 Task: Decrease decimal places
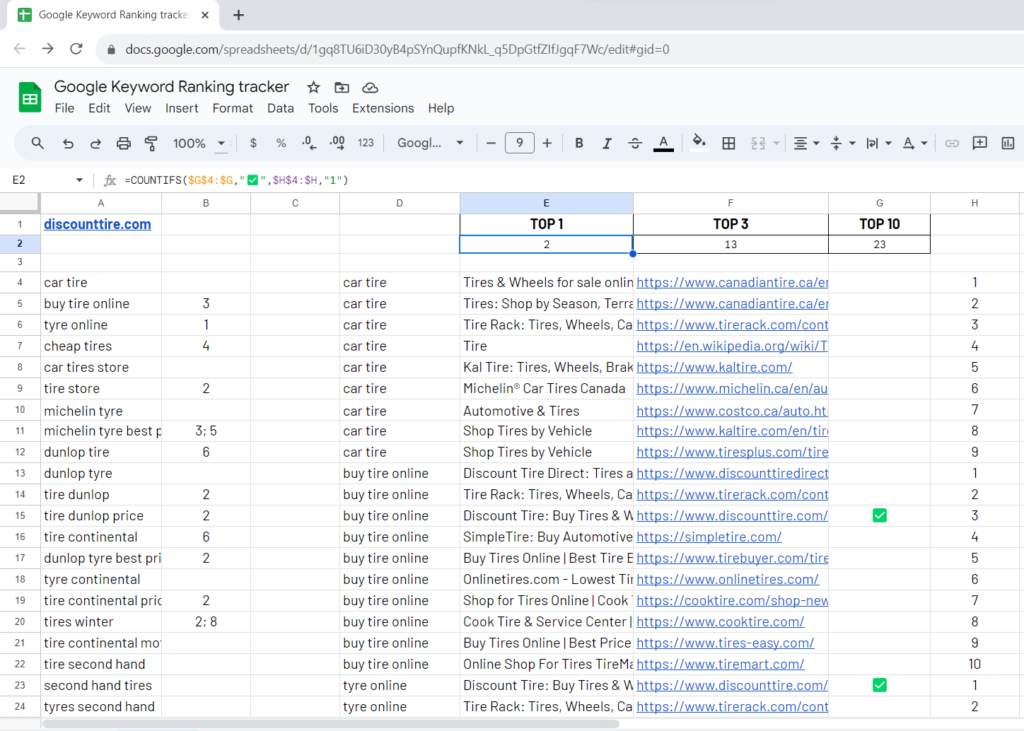[309, 143]
